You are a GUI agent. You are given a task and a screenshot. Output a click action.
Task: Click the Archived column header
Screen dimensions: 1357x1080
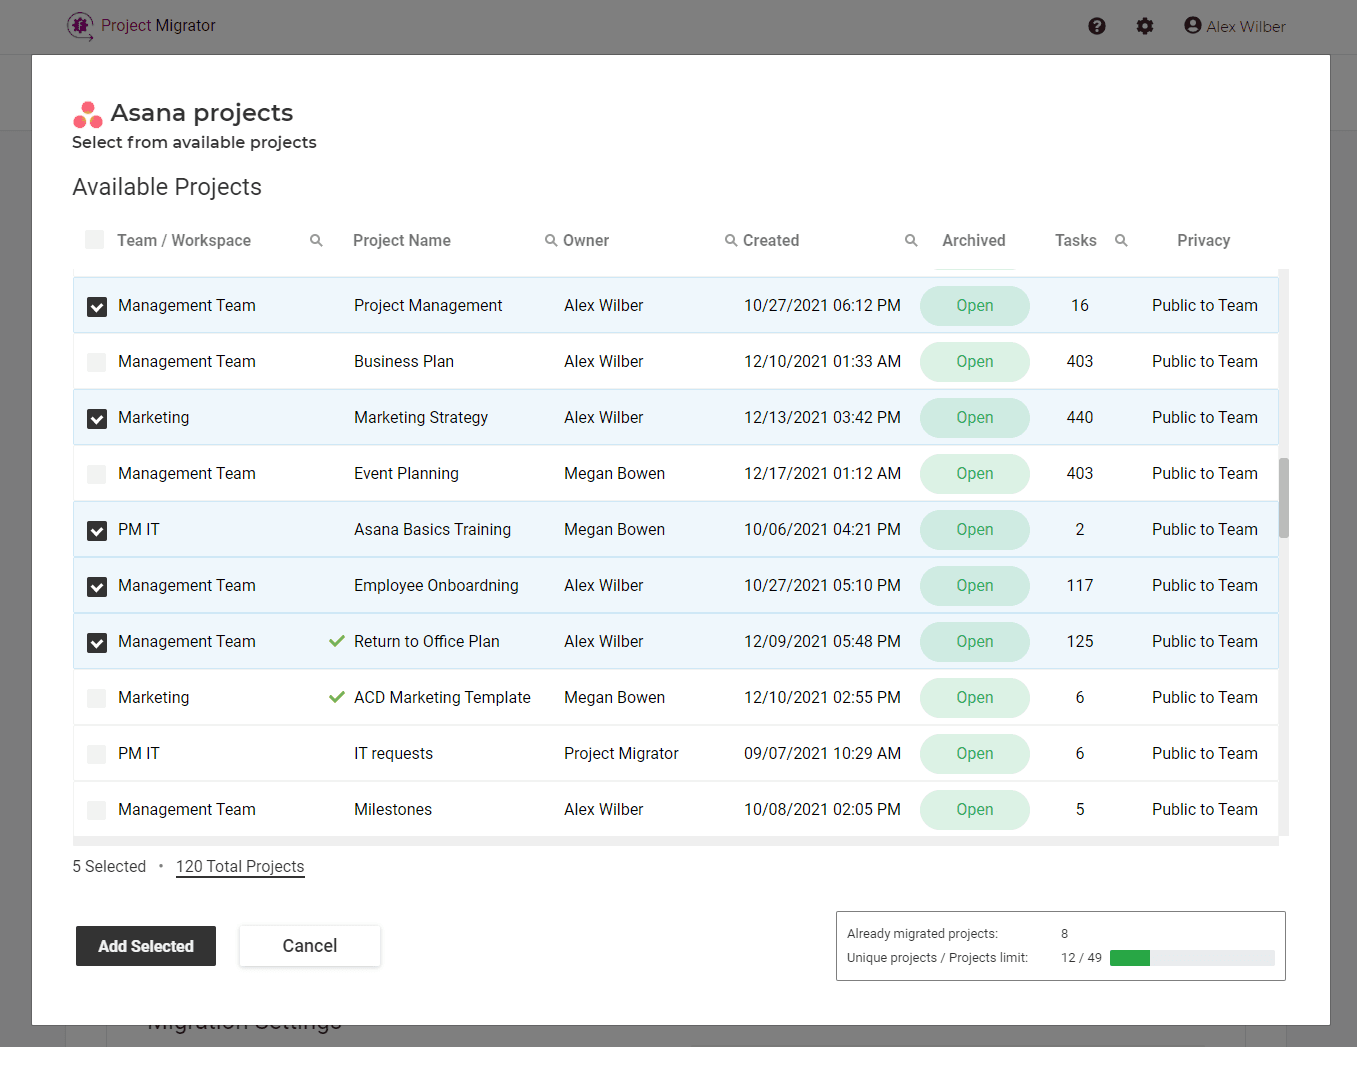tap(973, 240)
